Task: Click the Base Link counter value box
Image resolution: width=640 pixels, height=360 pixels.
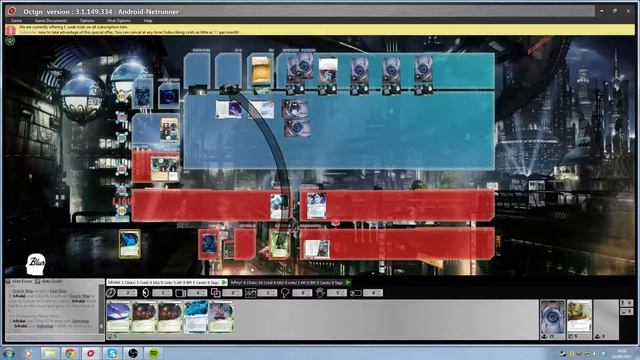Action: pos(232,293)
